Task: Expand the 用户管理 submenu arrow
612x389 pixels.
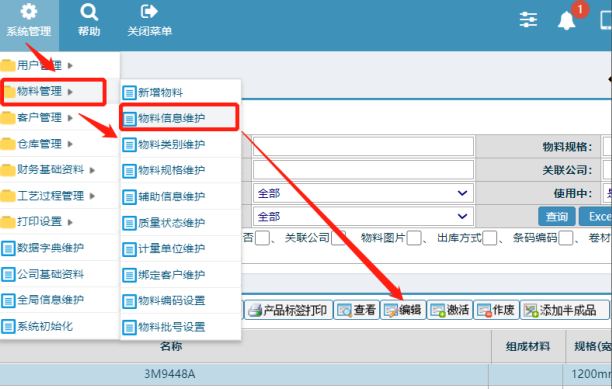Action: (x=70, y=66)
